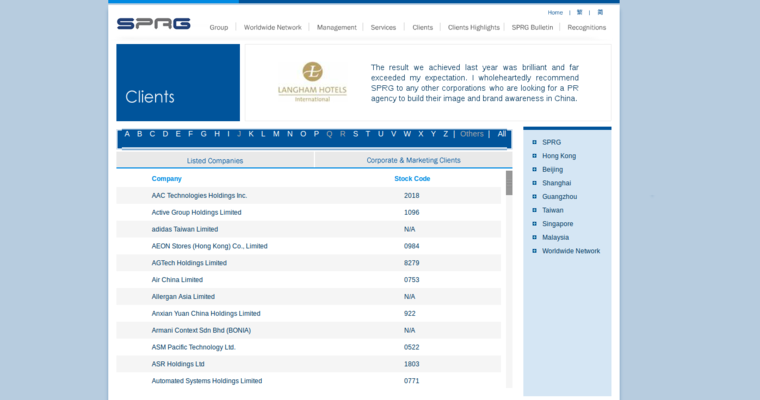Select adidas Taiwan Limited row

(309, 229)
